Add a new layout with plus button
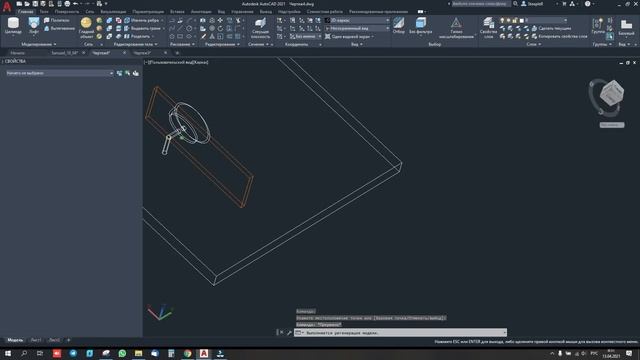640x360 pixels. click(x=69, y=340)
